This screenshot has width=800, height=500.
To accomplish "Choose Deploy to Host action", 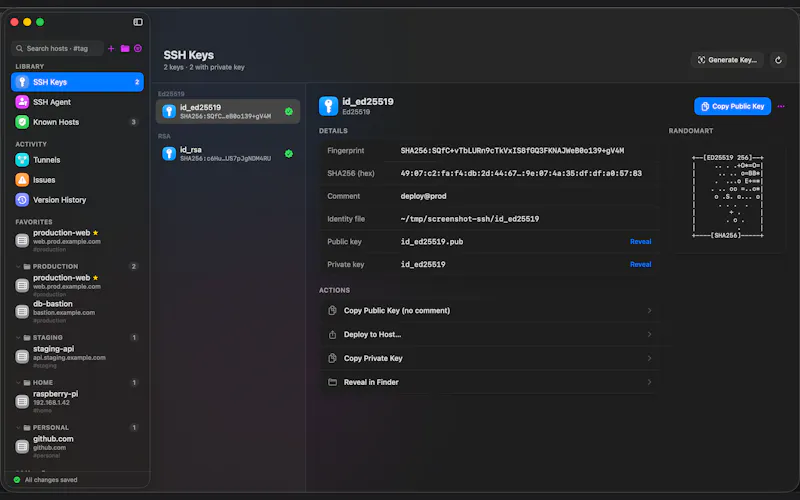I will point(490,335).
